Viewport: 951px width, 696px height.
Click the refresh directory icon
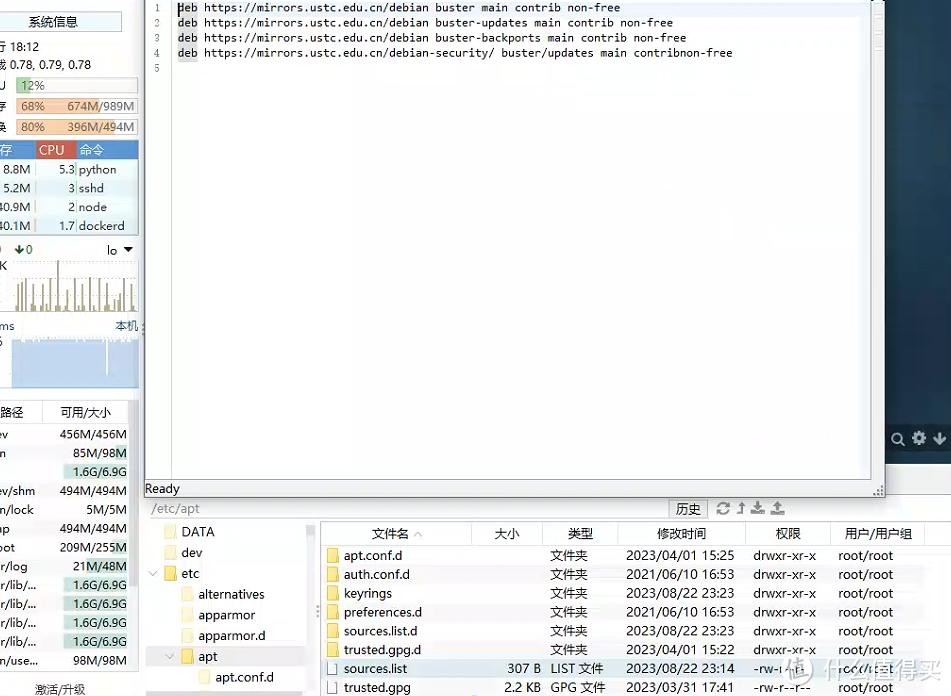tap(723, 509)
